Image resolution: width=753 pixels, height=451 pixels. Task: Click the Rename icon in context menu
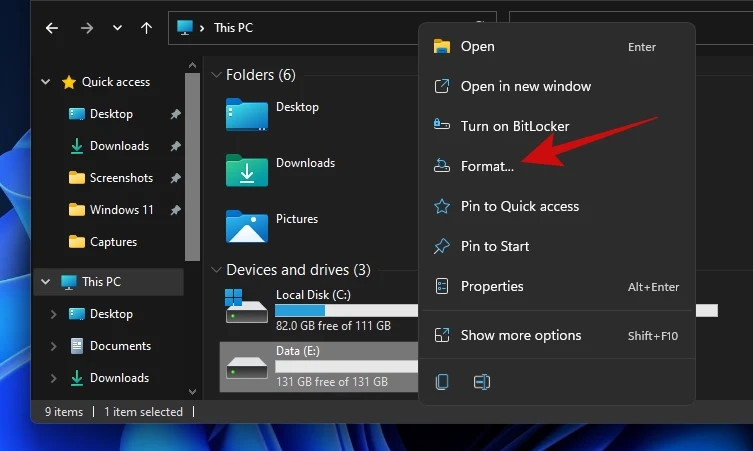482,382
